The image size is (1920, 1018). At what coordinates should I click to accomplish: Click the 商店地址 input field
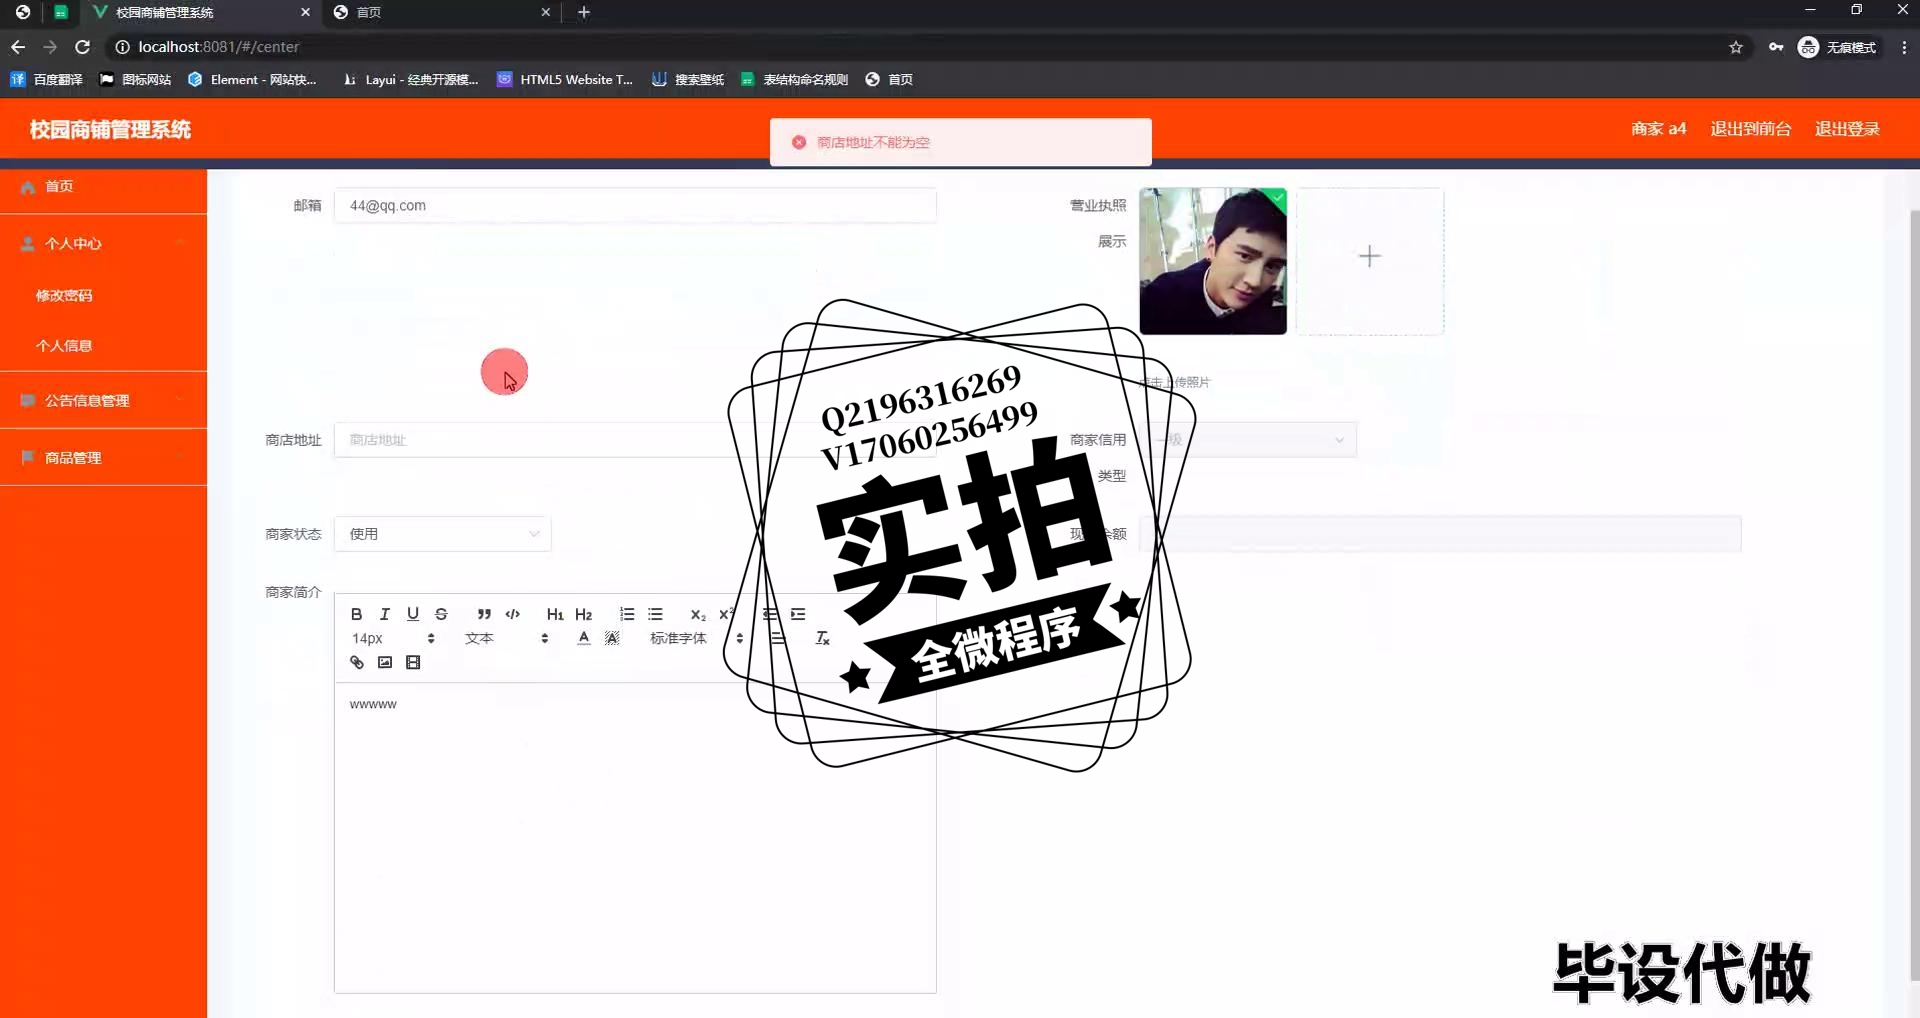(635, 440)
